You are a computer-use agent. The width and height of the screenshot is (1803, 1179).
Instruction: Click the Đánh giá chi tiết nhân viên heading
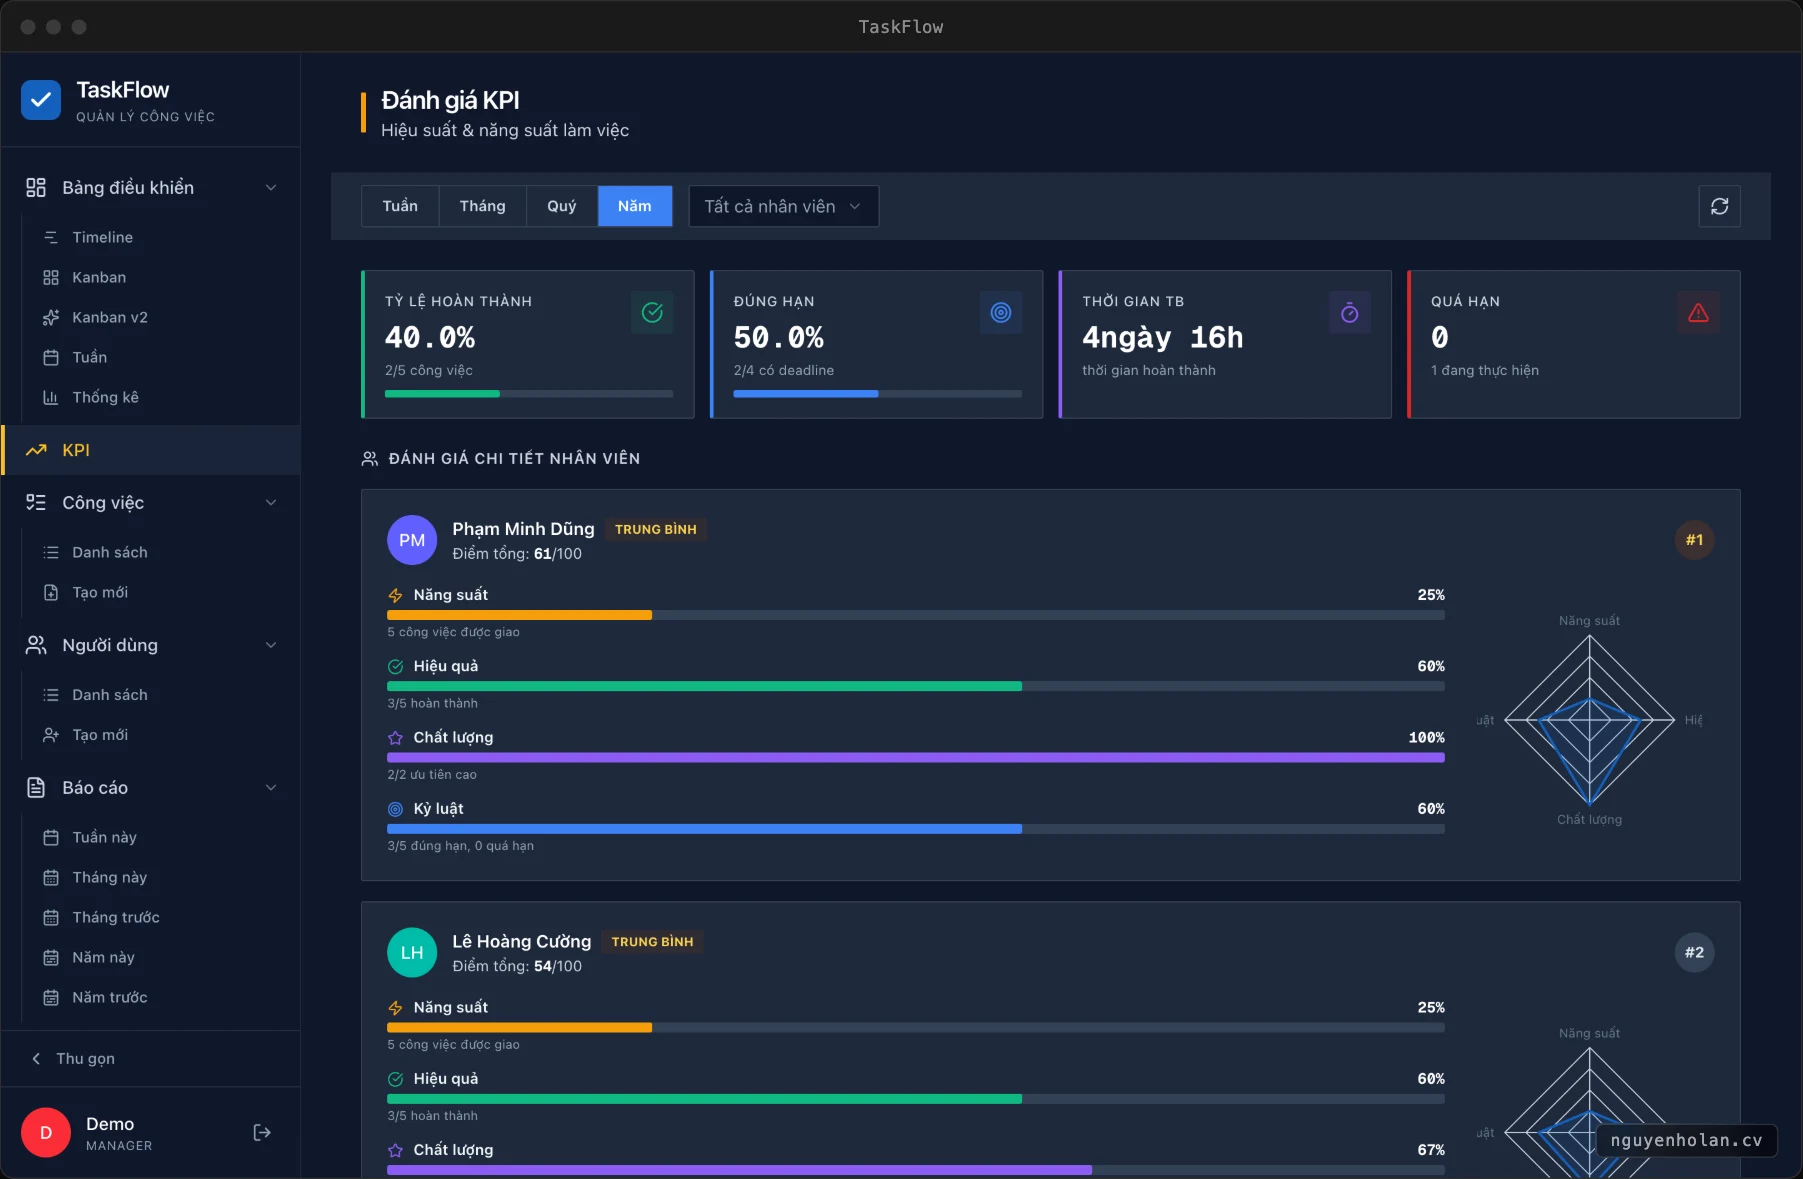pos(514,458)
